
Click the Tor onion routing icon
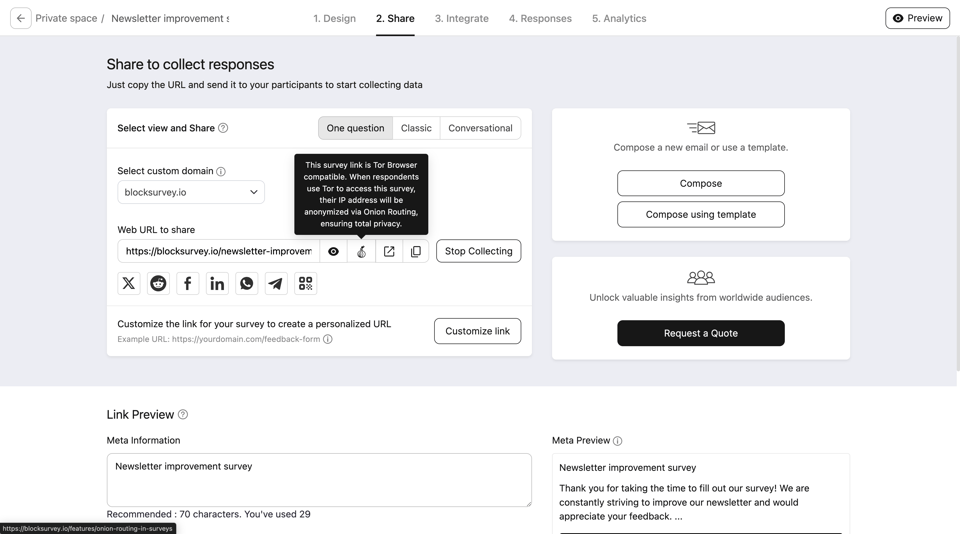click(361, 252)
